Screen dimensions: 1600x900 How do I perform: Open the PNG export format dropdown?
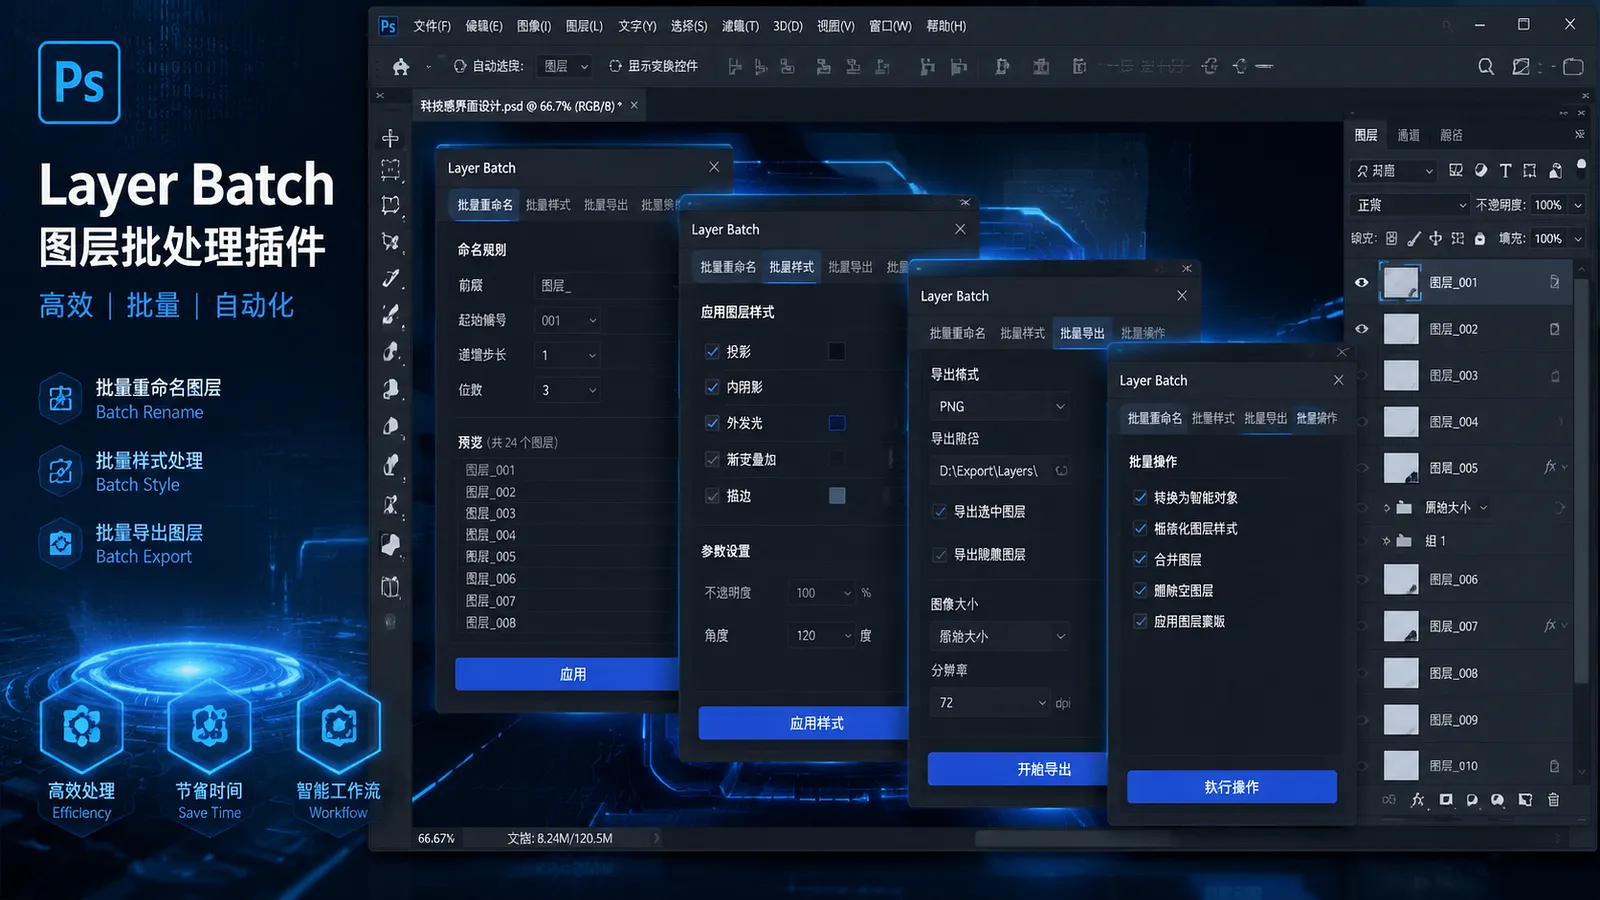pos(1000,406)
